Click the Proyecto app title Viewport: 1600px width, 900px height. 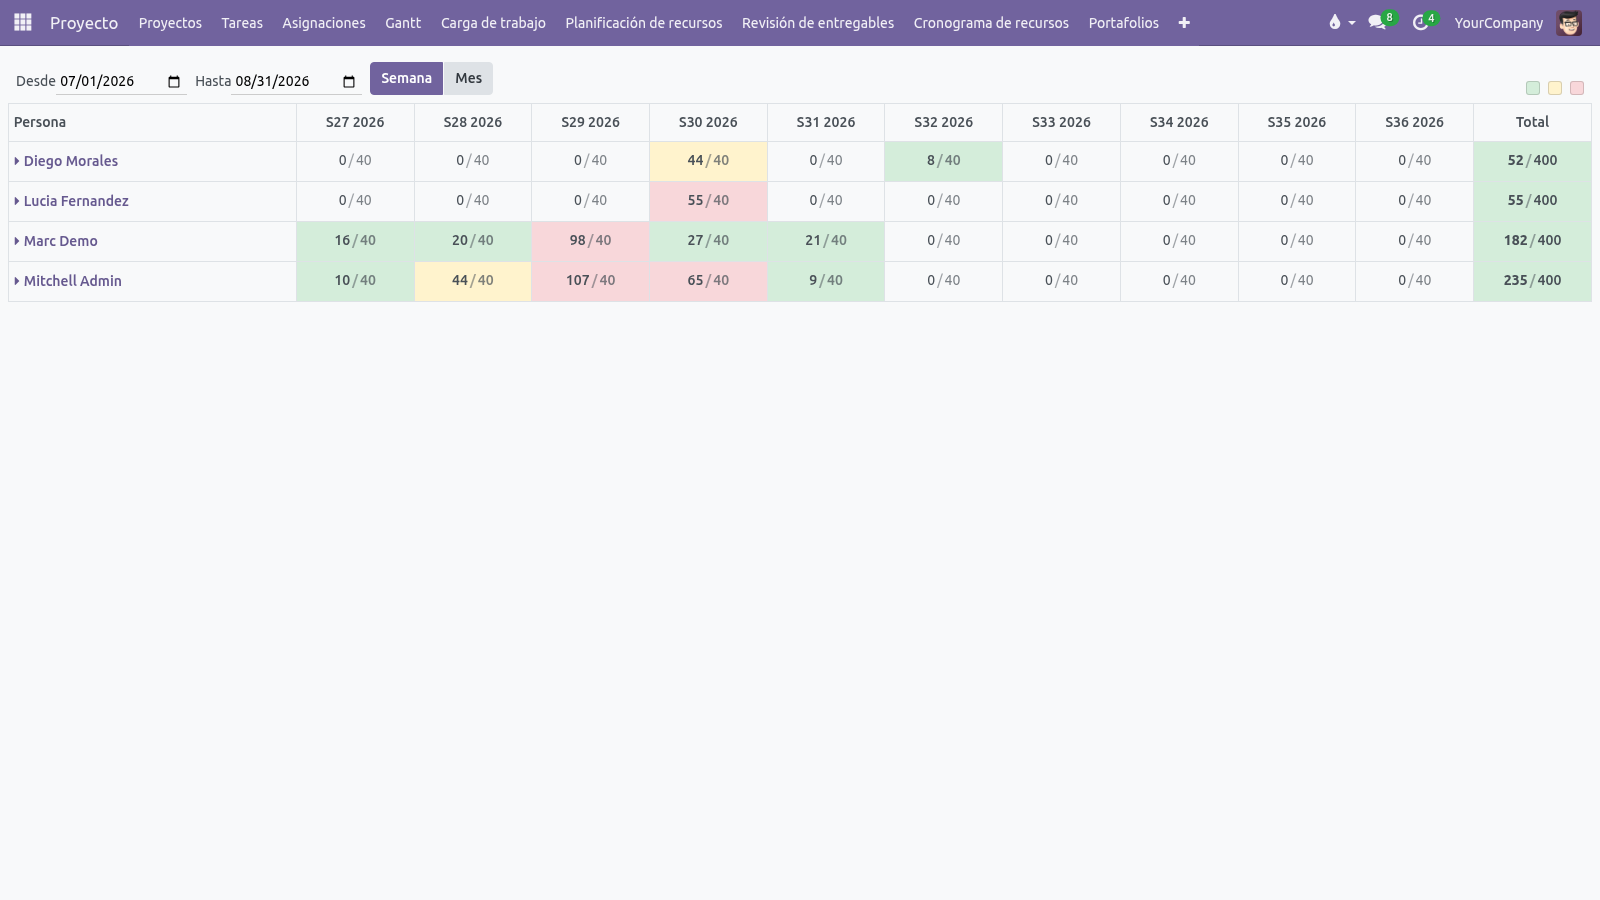[84, 22]
